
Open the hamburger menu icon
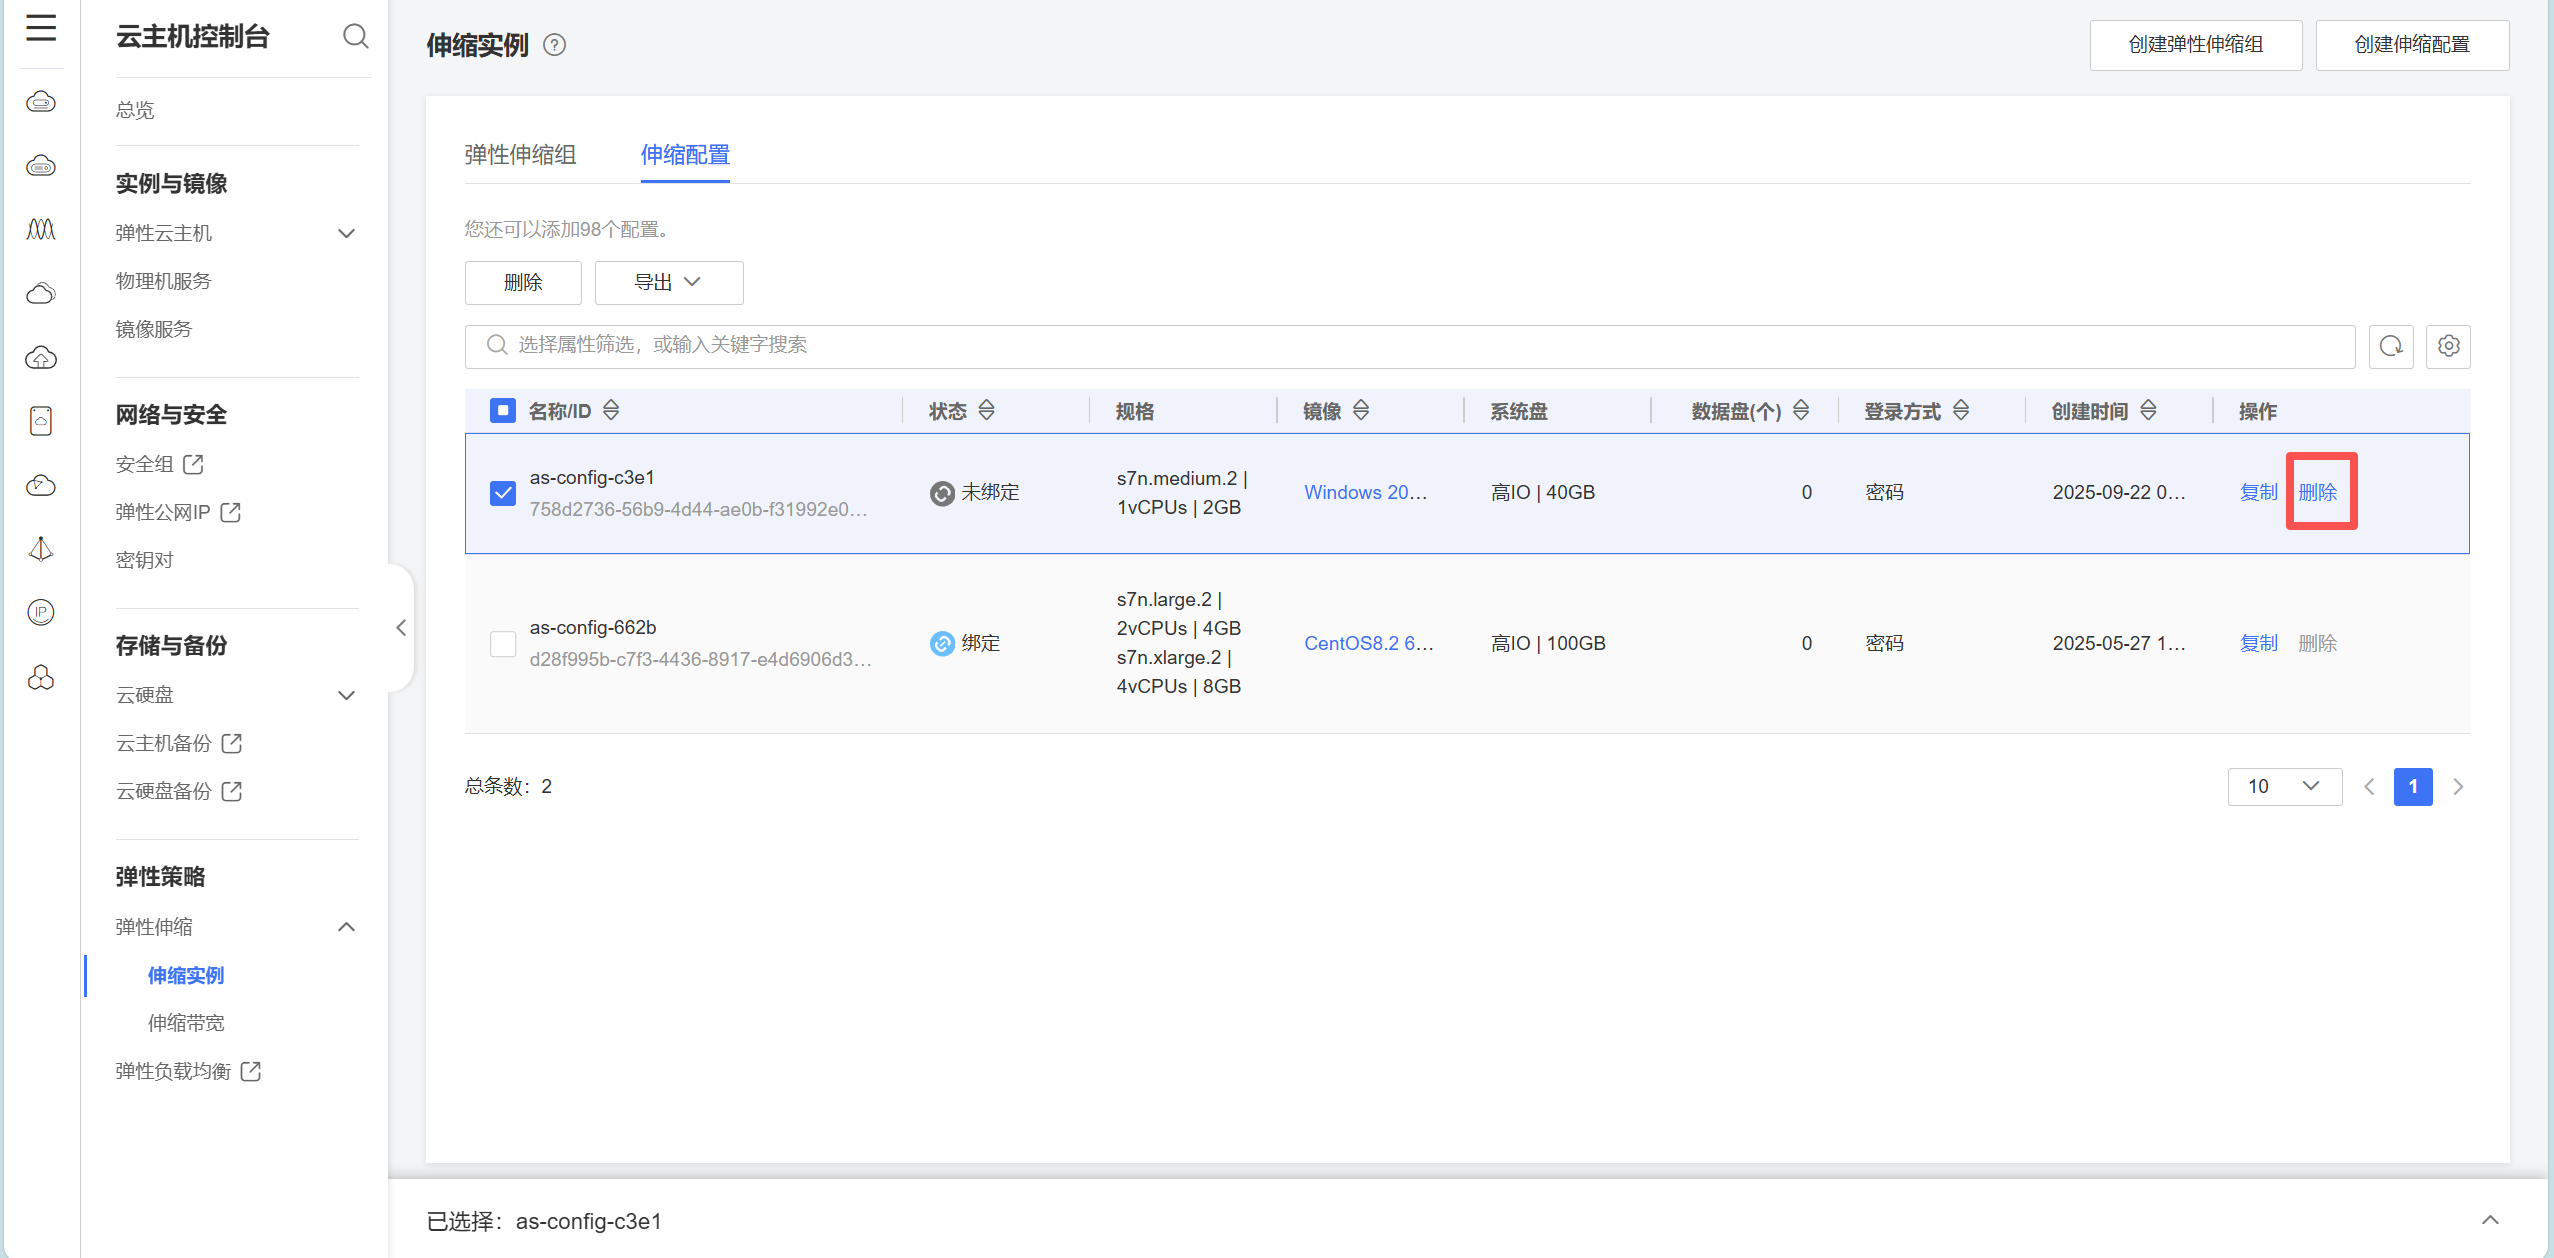(x=41, y=28)
